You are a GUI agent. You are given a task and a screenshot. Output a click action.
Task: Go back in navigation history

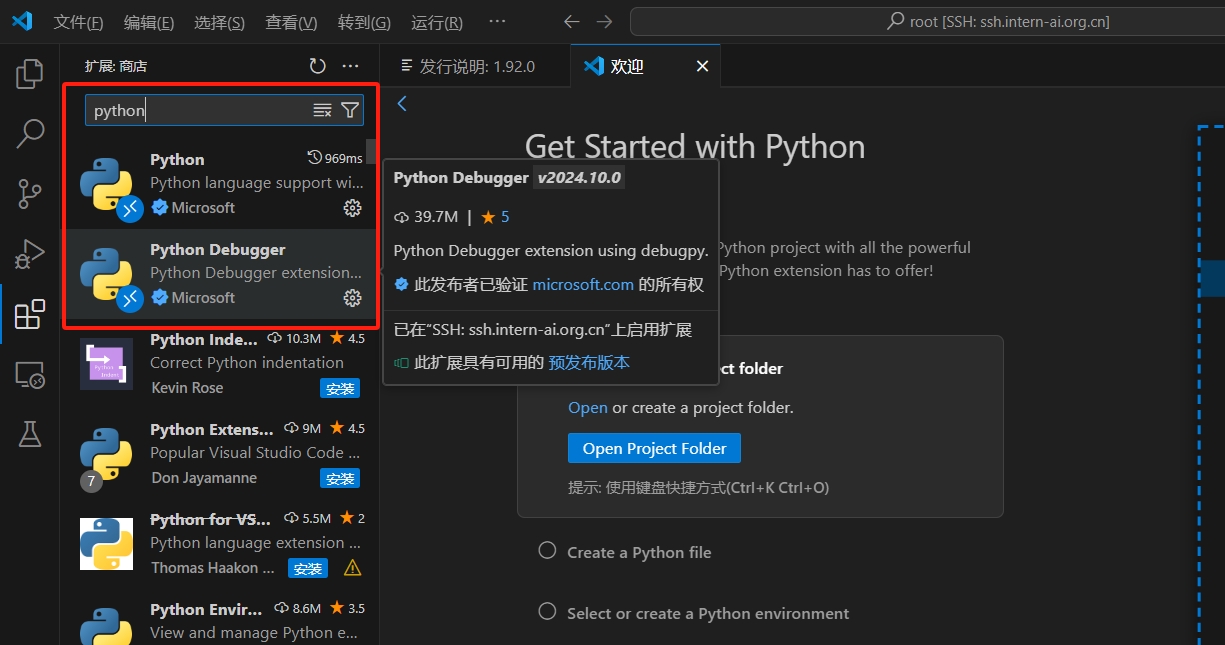[571, 21]
